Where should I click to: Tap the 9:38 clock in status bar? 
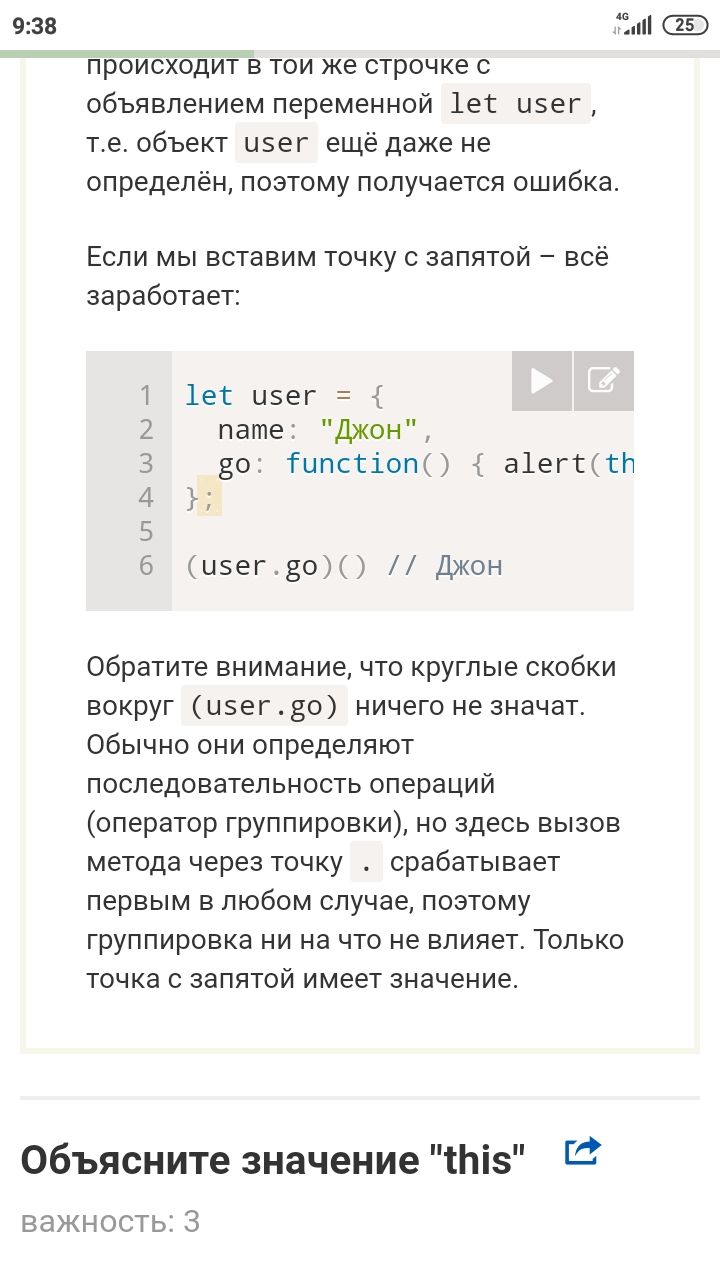pos(35,26)
